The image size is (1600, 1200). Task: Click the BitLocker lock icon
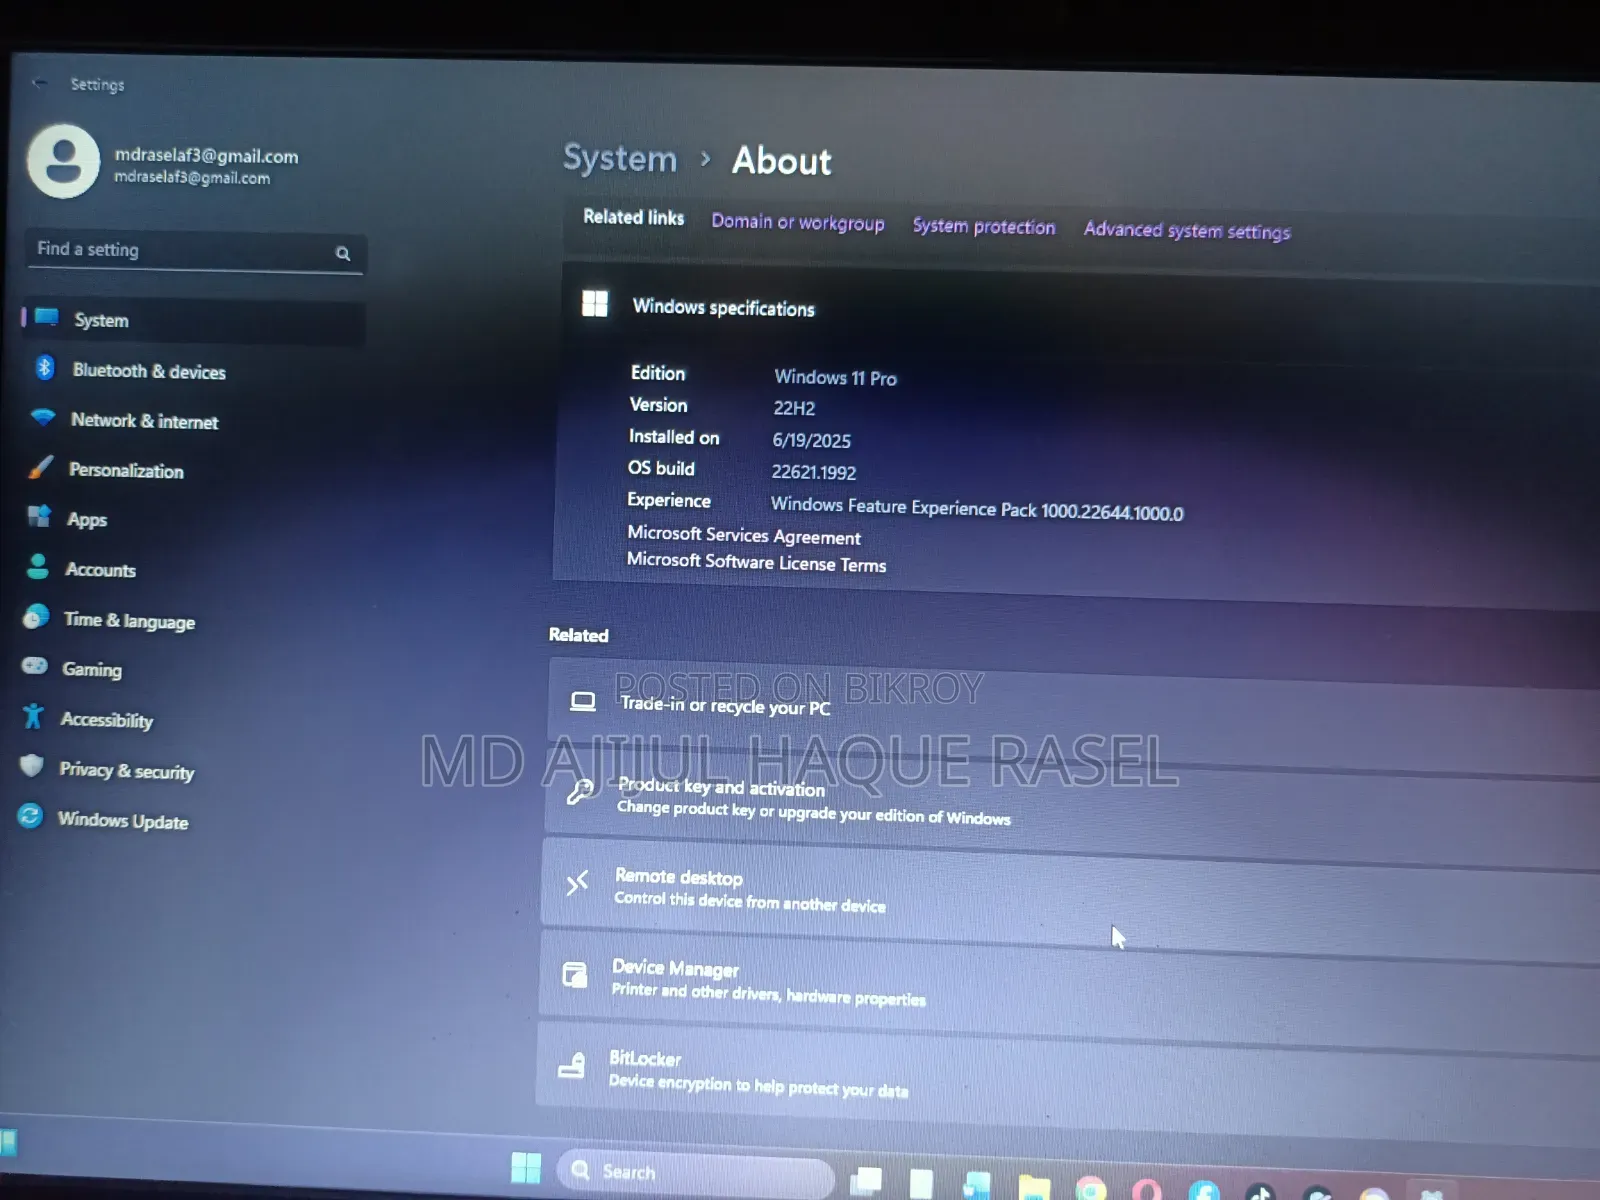[572, 1065]
